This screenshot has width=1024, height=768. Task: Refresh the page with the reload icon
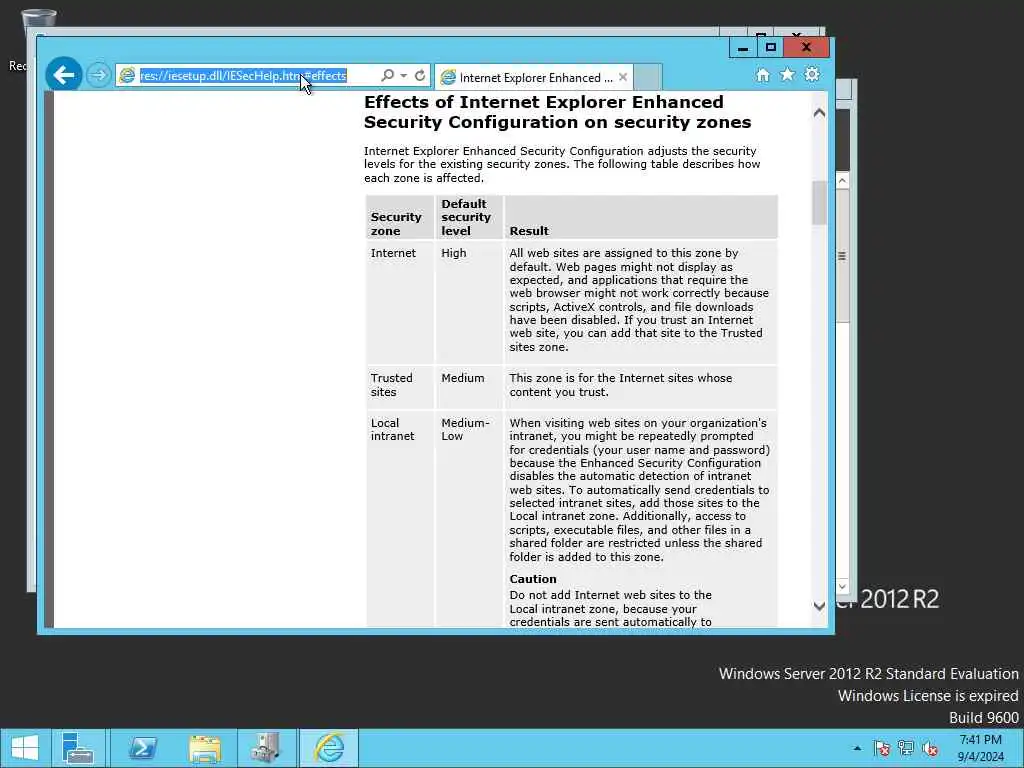(420, 76)
